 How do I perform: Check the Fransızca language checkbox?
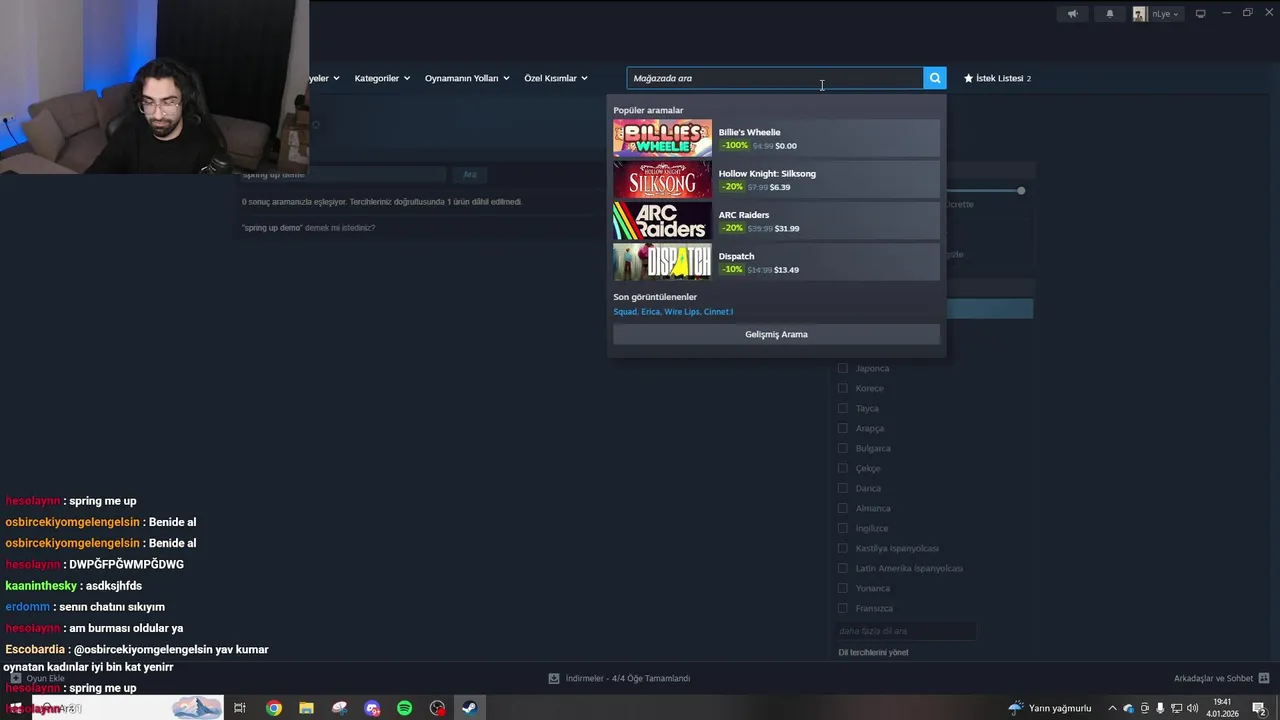pyautogui.click(x=842, y=608)
